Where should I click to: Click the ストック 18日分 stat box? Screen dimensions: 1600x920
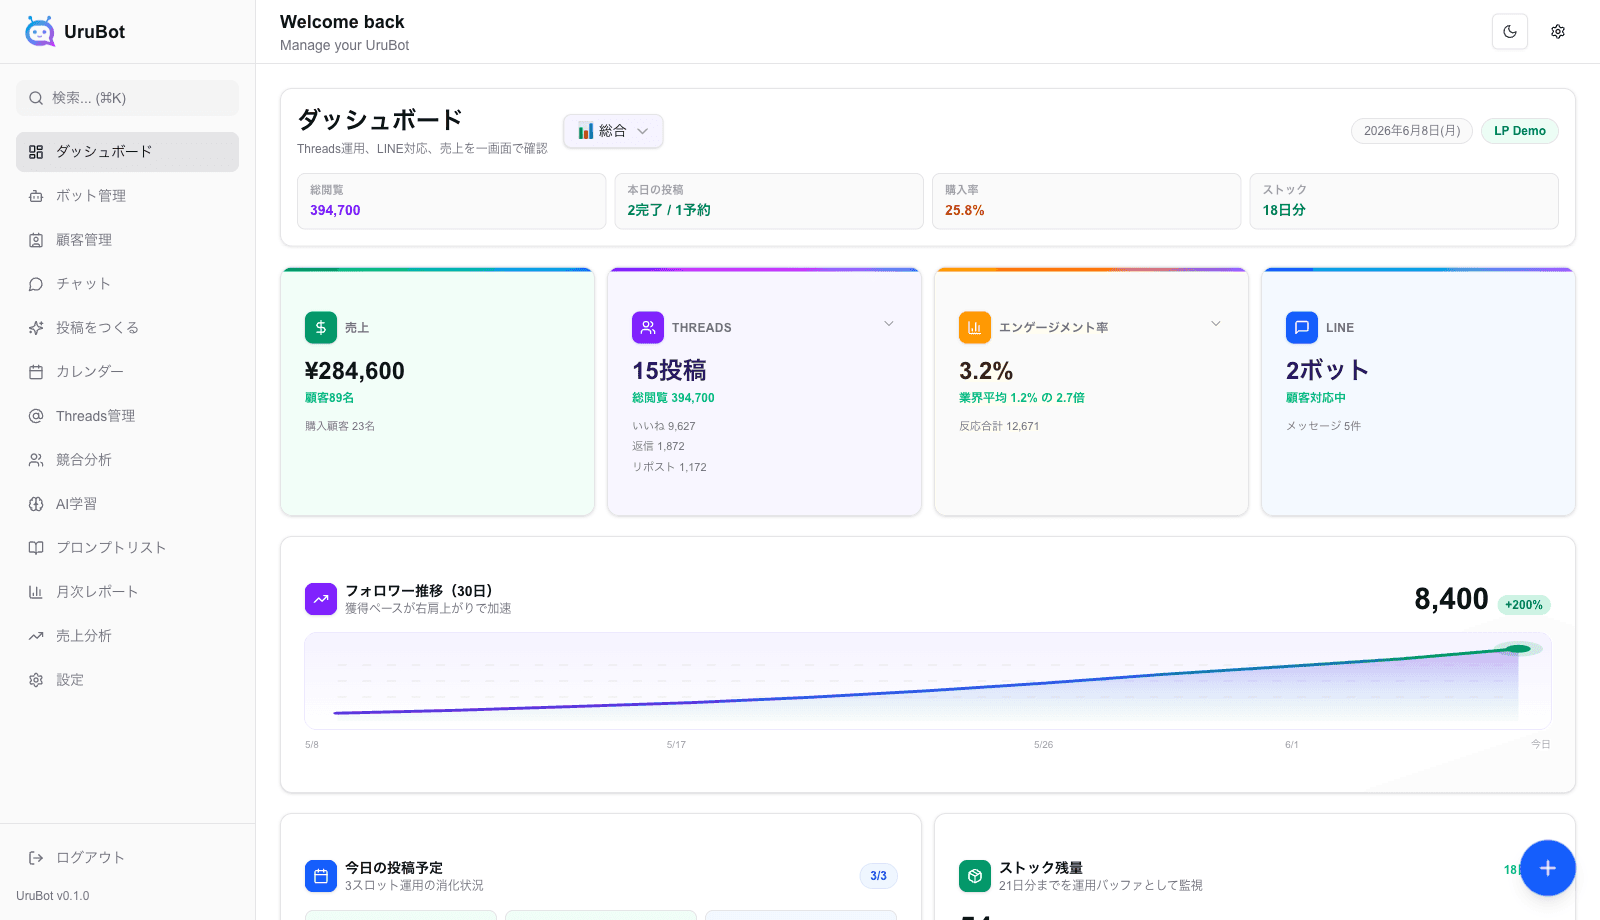(x=1404, y=201)
